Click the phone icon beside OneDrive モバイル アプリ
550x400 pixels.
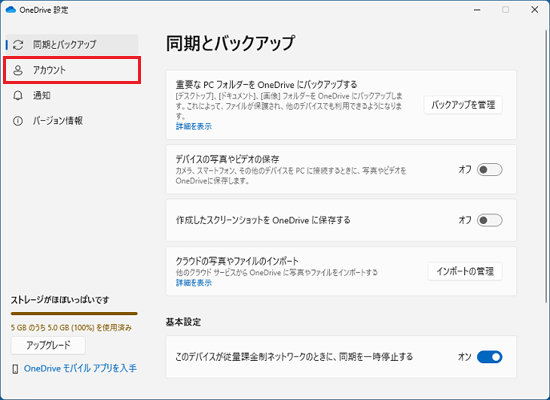[x=15, y=369]
